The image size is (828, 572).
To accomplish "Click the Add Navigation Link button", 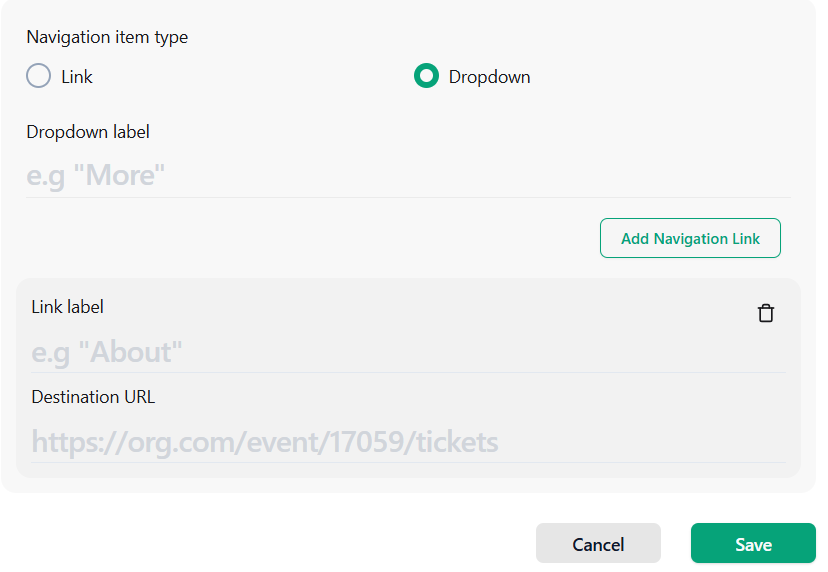I will pyautogui.click(x=690, y=238).
